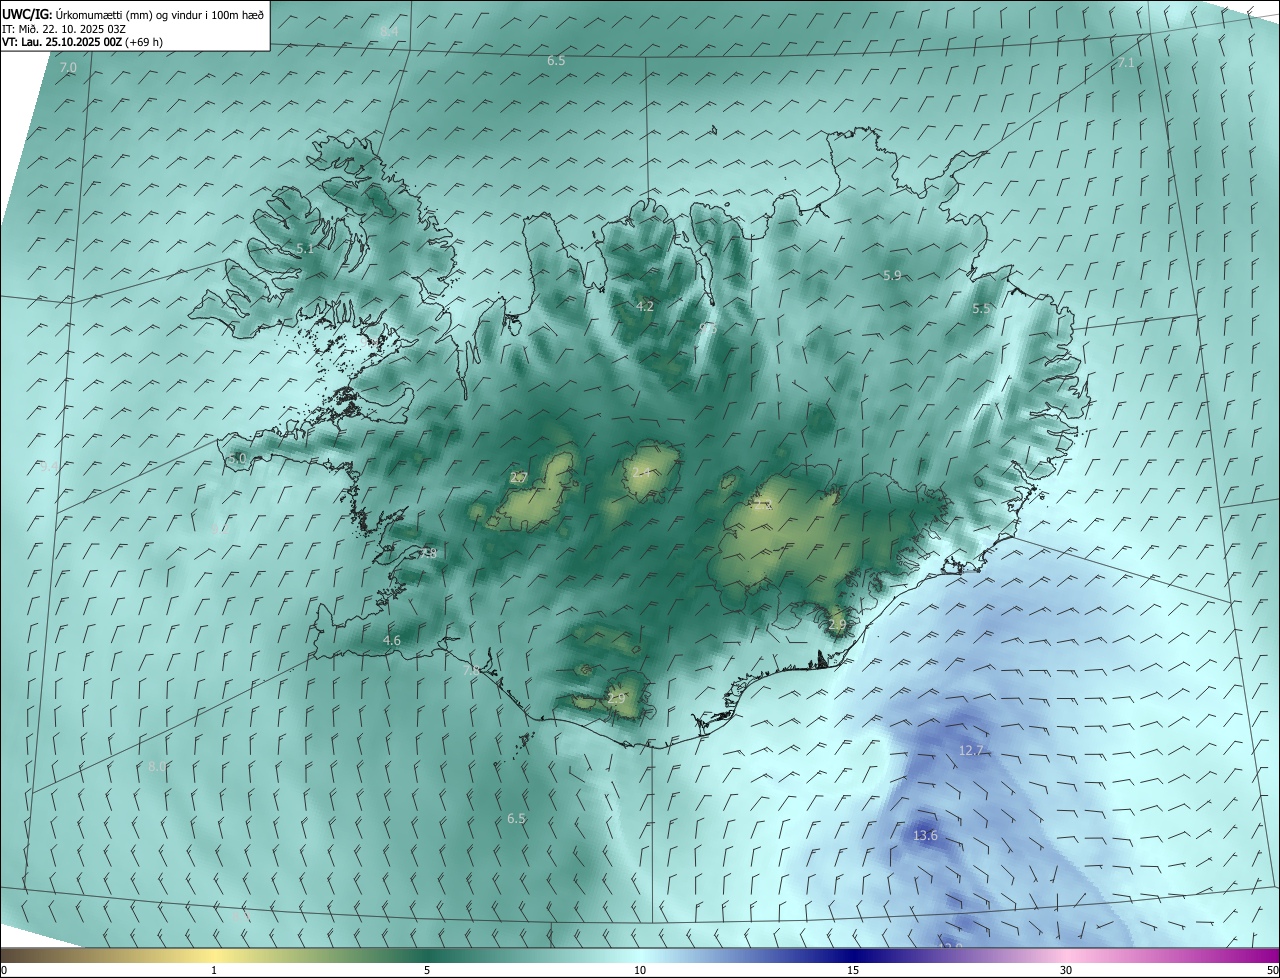
Task: Click the color scale tick labeled 0
Action: point(3,970)
